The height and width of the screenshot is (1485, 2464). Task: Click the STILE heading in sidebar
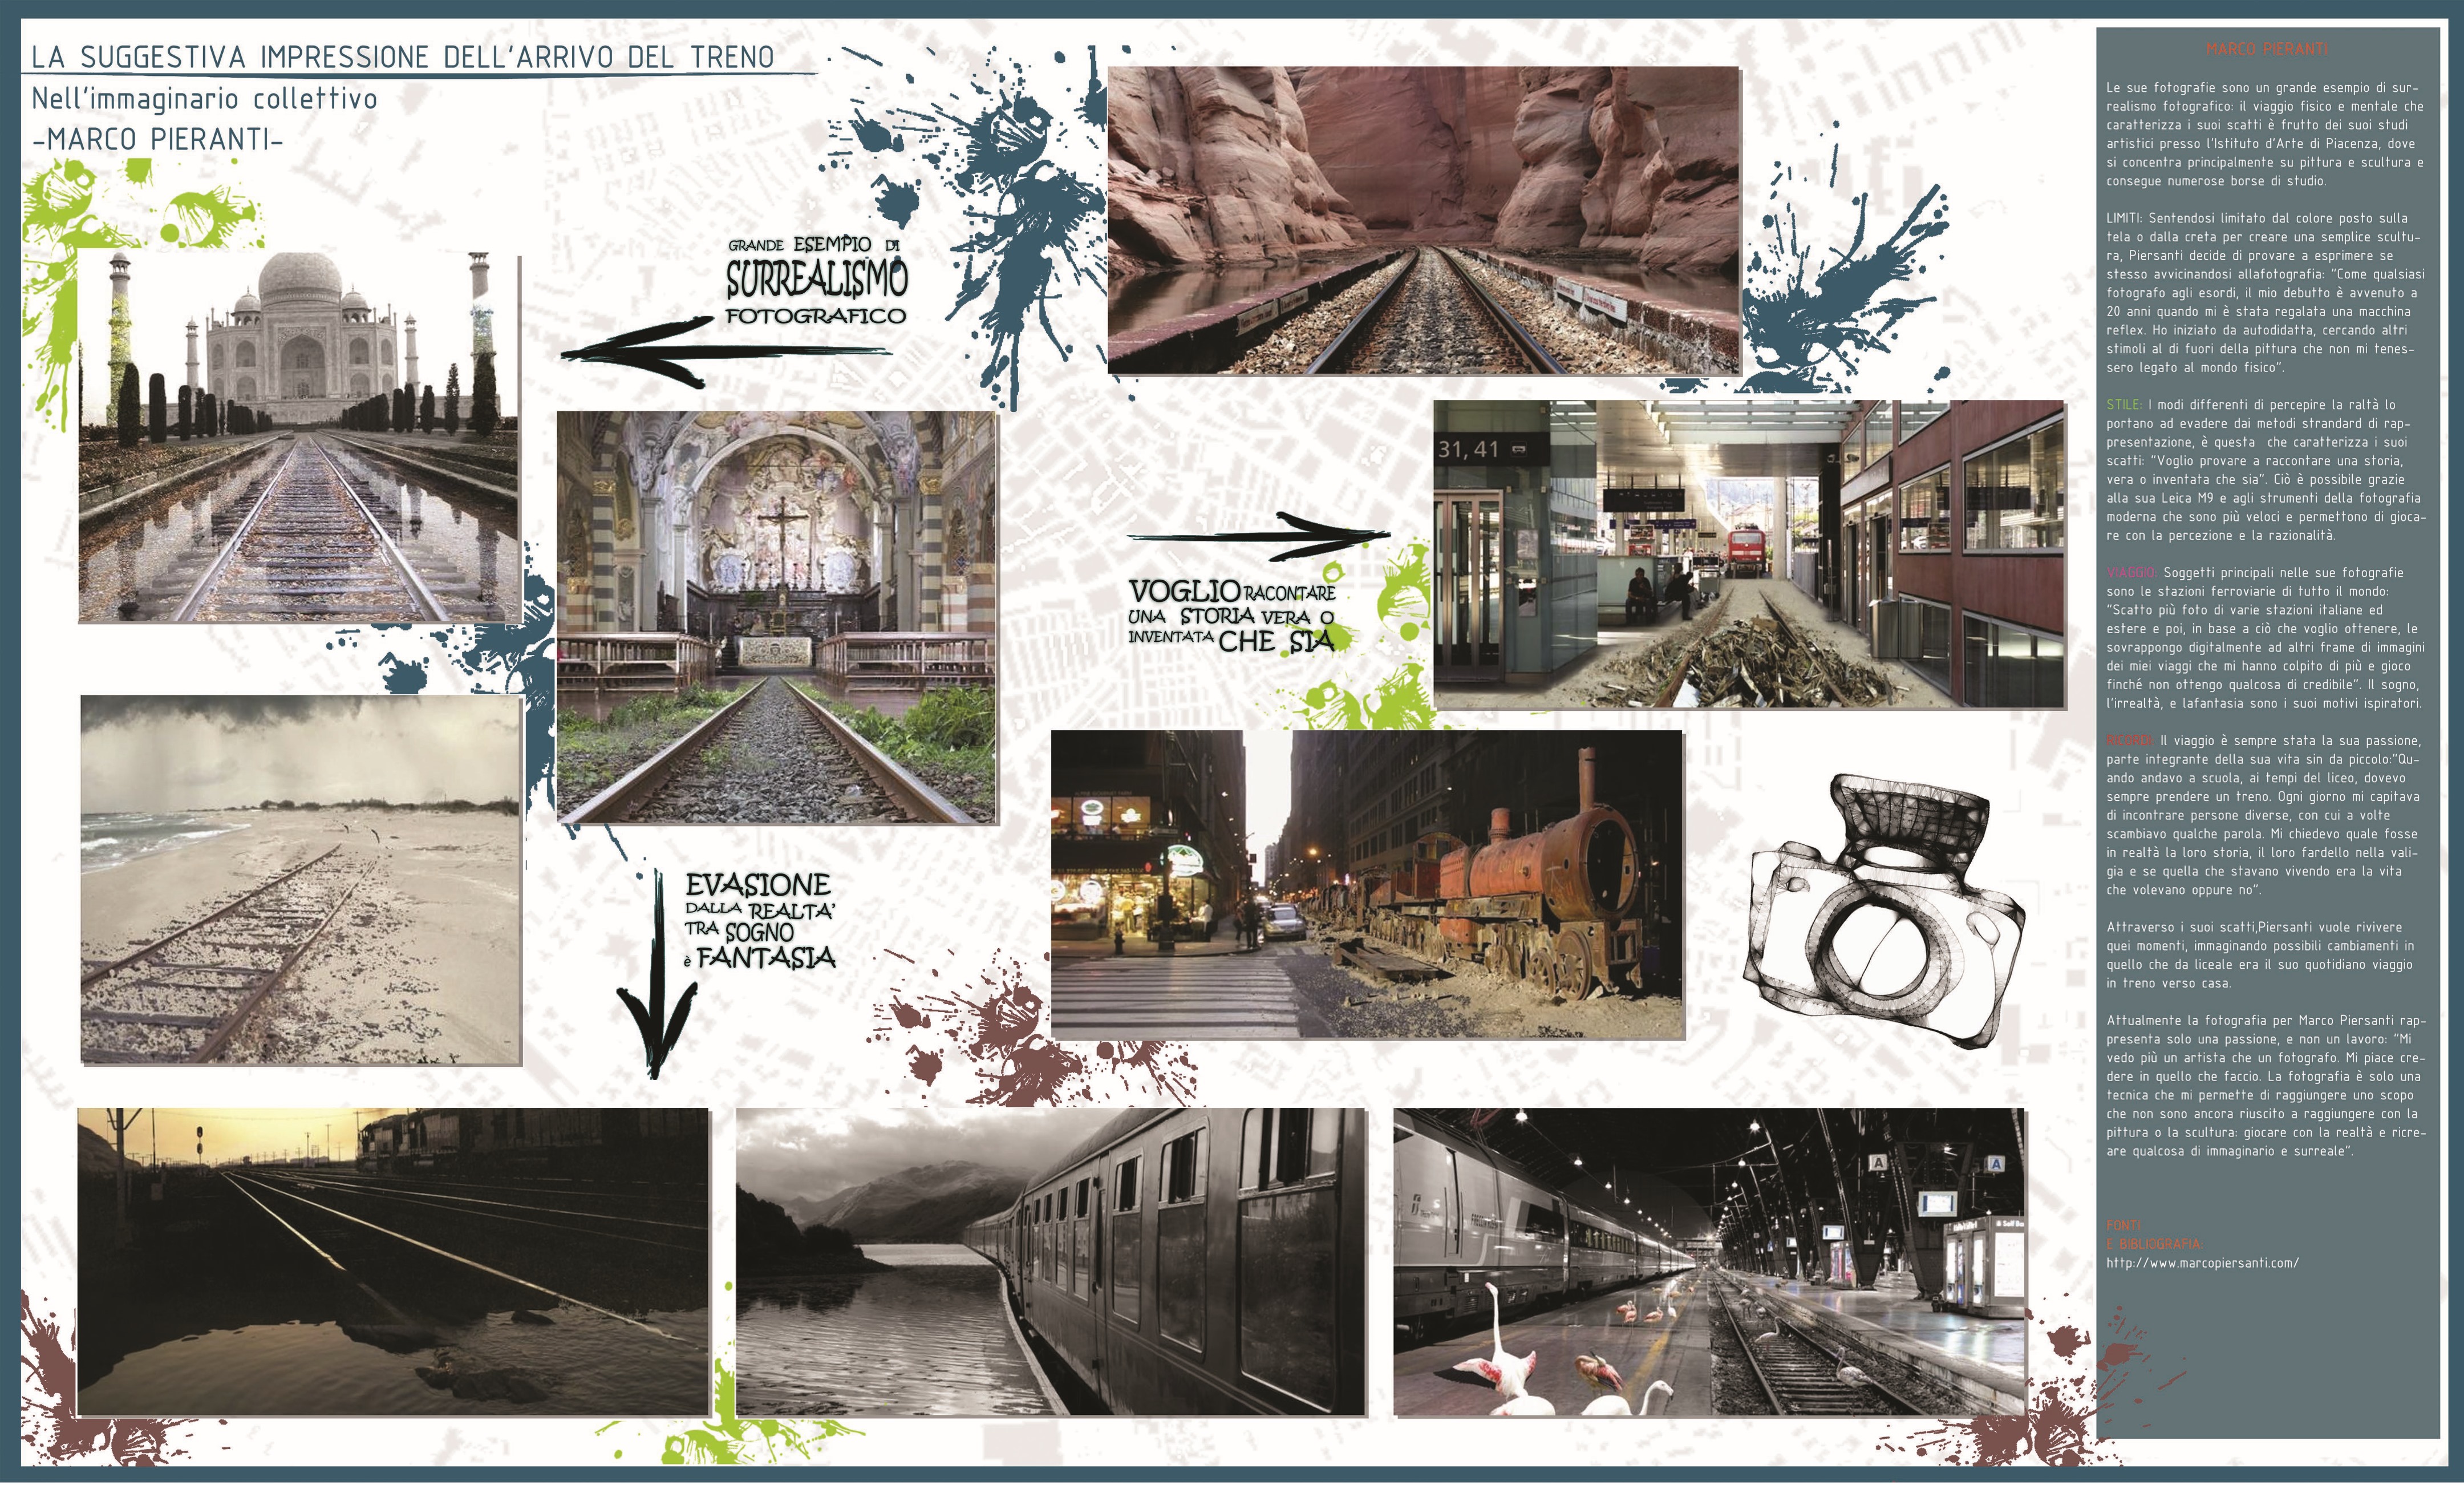(x=2124, y=405)
